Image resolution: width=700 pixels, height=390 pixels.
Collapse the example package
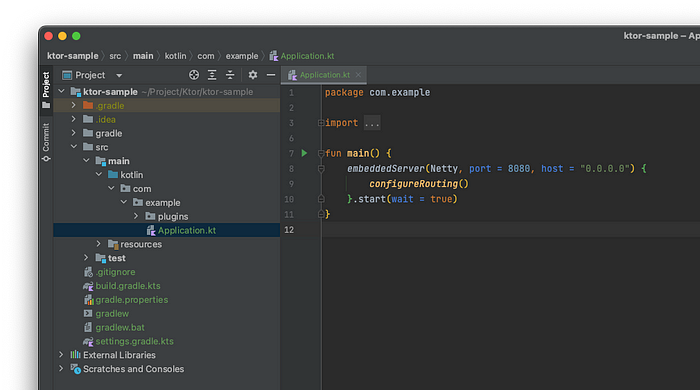(124, 202)
